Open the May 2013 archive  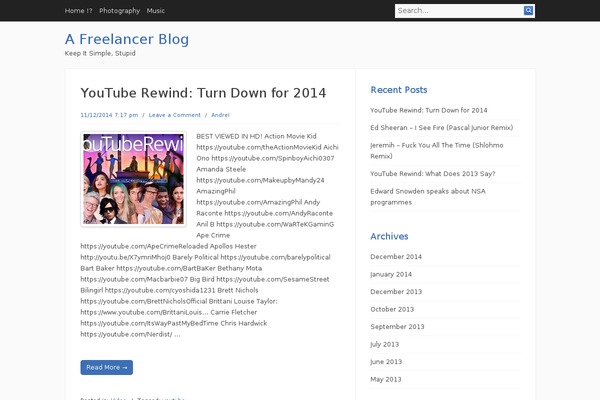click(386, 379)
